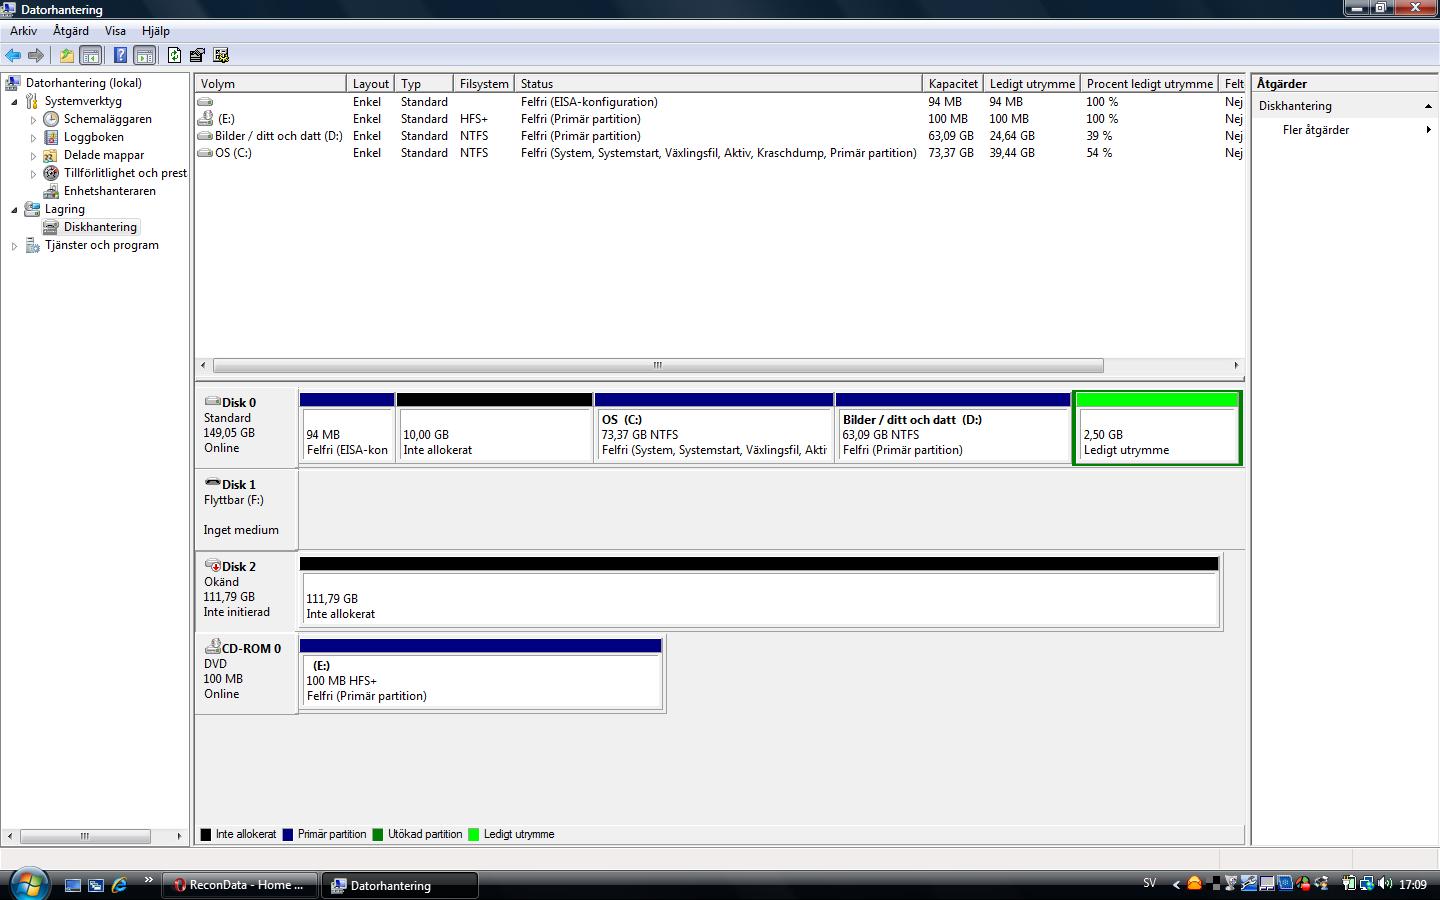This screenshot has height=900, width=1440.
Task: Sort the list by the Kapacitet column header
Action: 952,84
